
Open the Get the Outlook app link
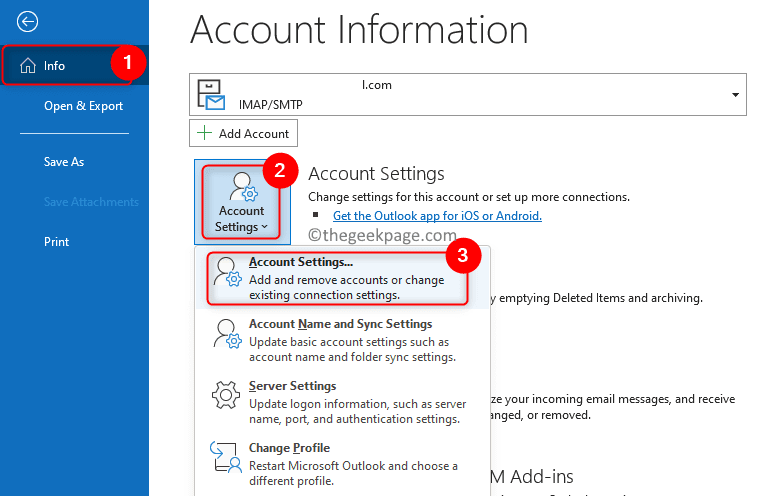[437, 216]
